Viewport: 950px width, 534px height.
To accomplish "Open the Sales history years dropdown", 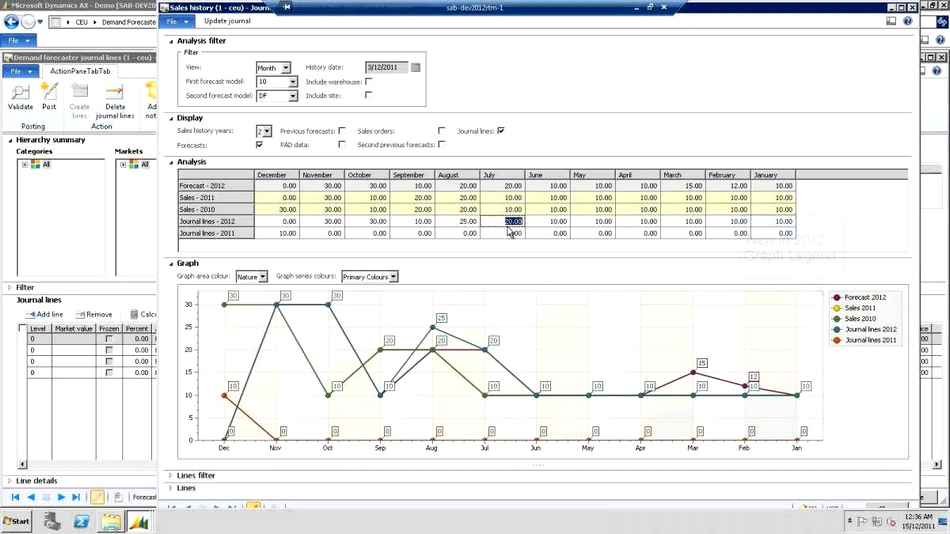I will [x=267, y=131].
